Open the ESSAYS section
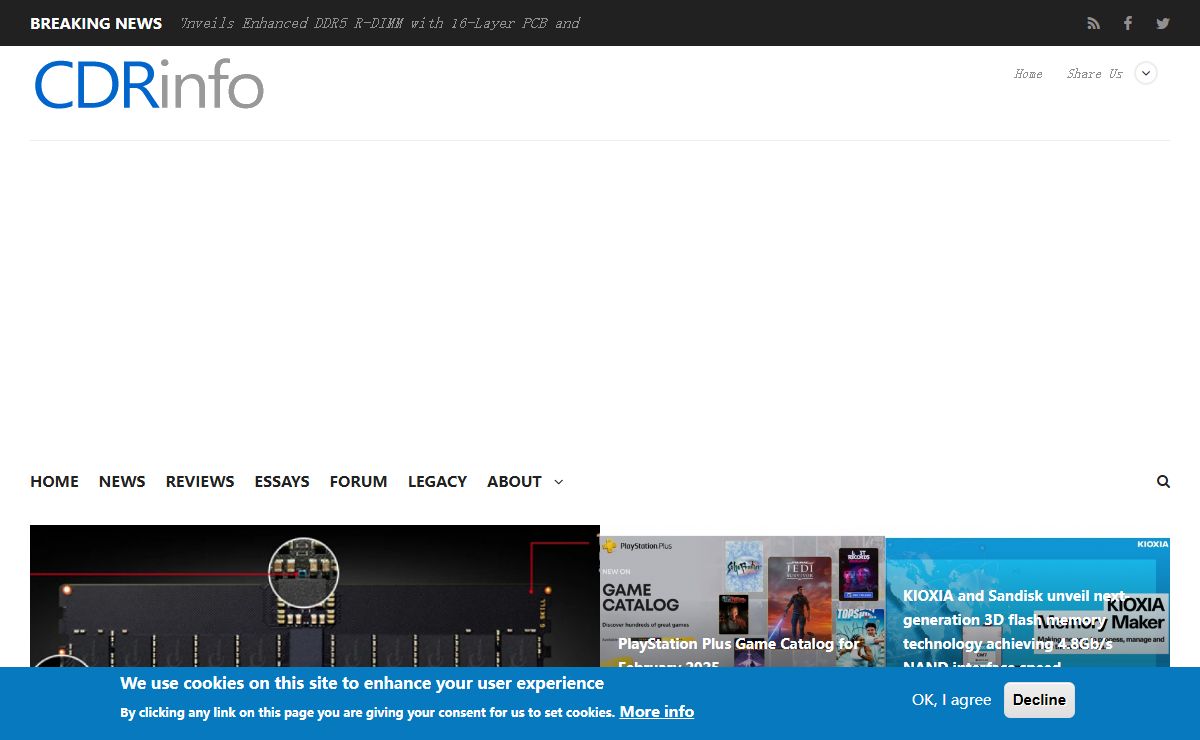The height and width of the screenshot is (740, 1200). (x=282, y=482)
